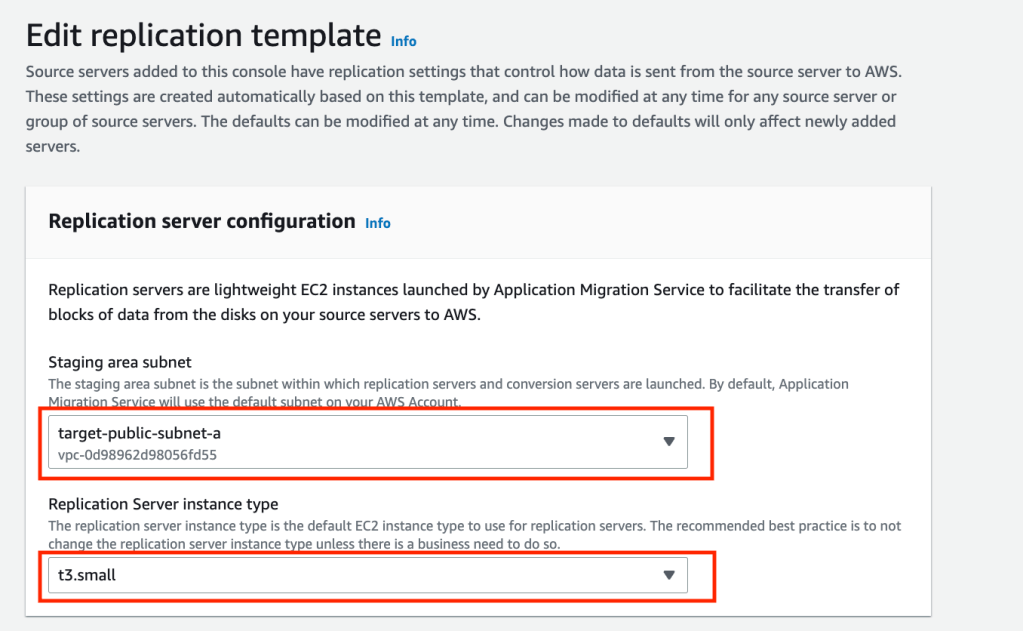
Task: Click the Replication Server instance type label
Action: 163,504
